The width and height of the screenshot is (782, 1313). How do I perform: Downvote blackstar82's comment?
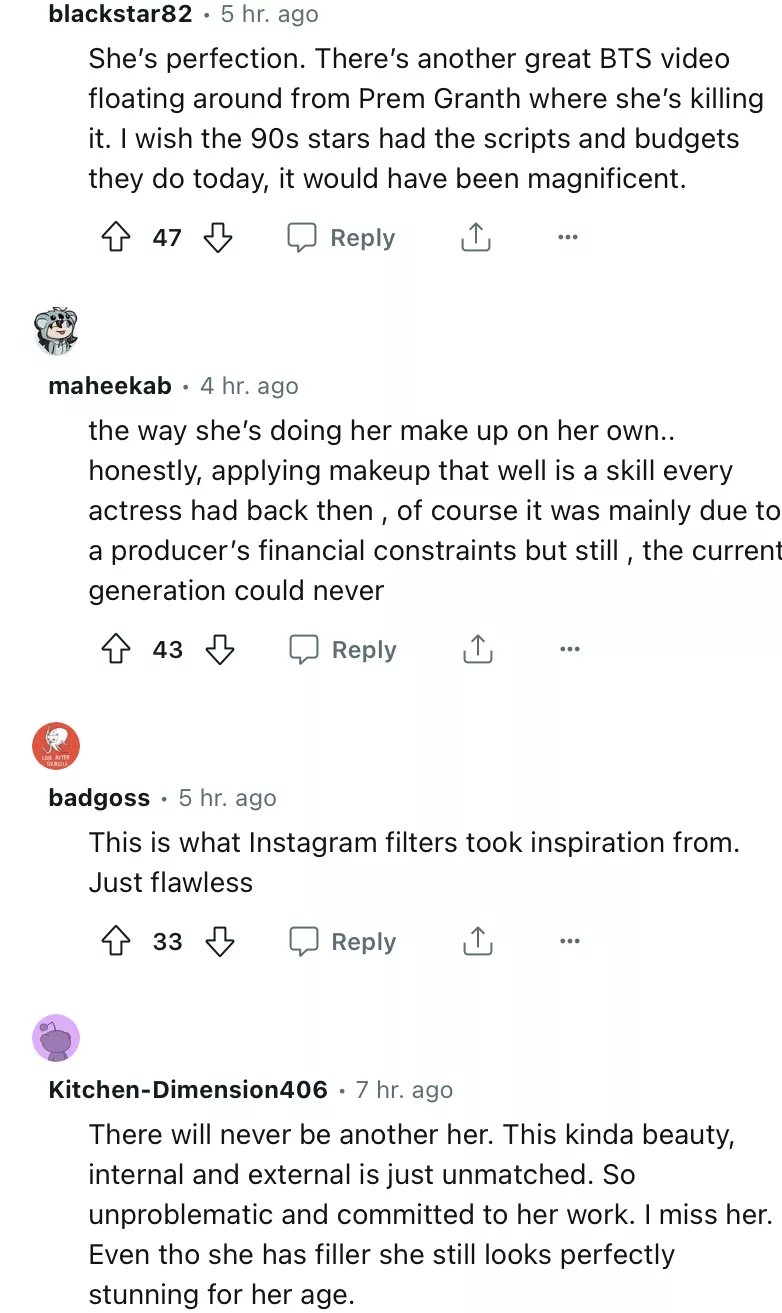point(218,238)
